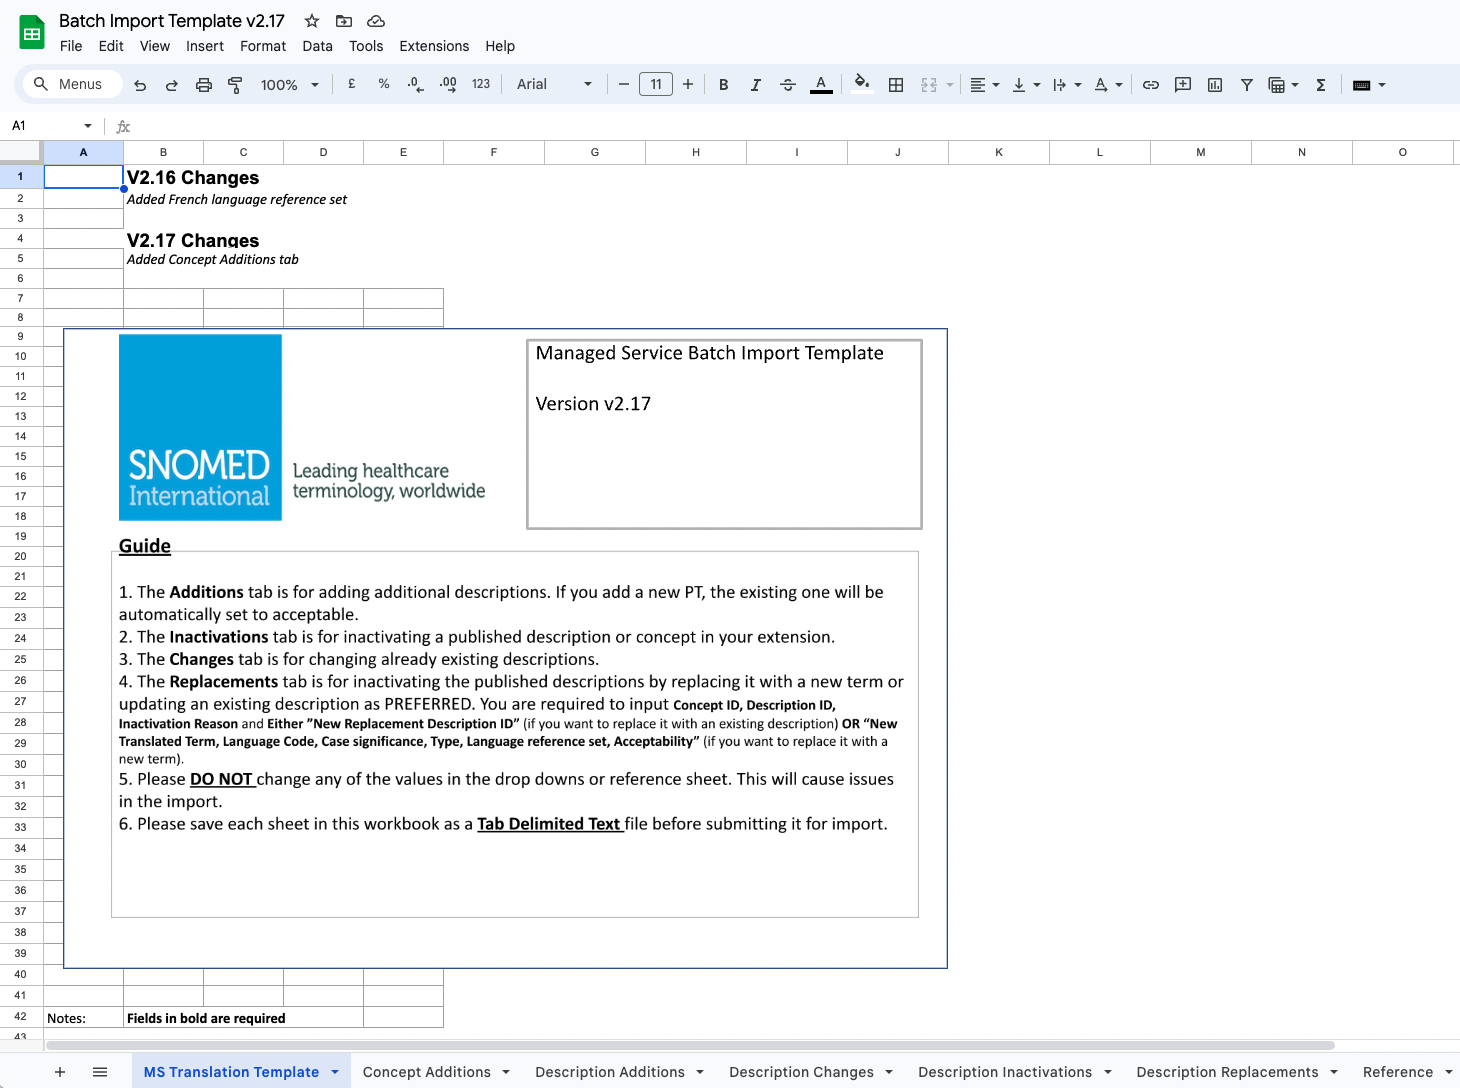1460x1088 pixels.
Task: Open the Extensions menu
Action: pyautogui.click(x=434, y=46)
